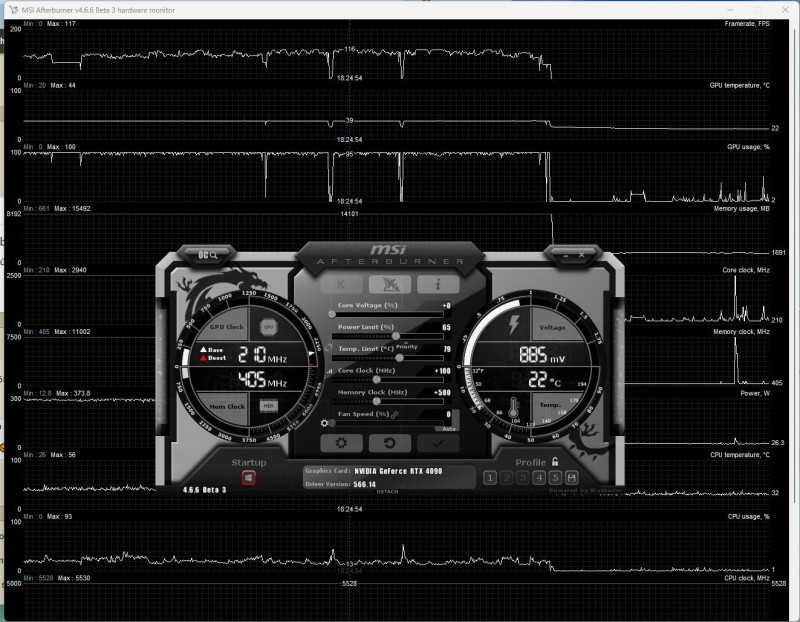Click the CPU temperature graph label
This screenshot has width=800, height=622.
[x=740, y=455]
